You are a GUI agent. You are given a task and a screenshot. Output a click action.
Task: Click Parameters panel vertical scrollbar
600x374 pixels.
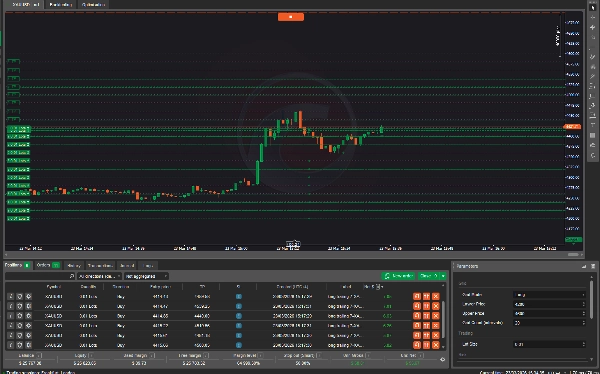click(592, 299)
